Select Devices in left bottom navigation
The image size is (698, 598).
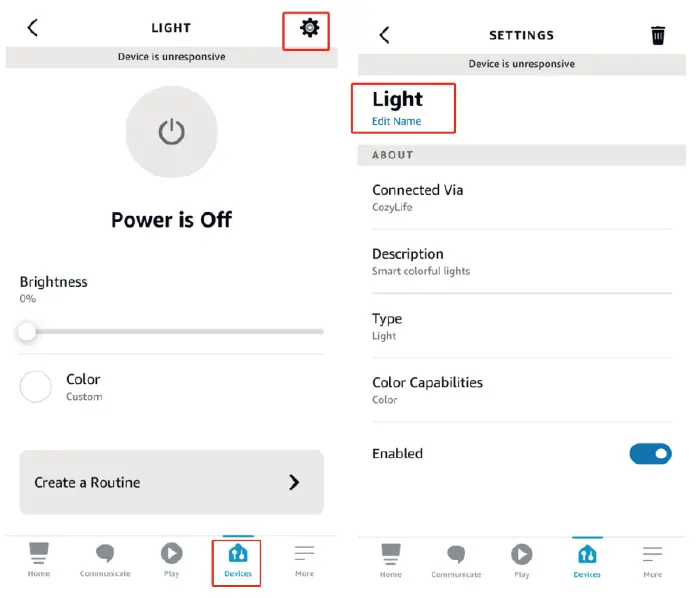click(237, 559)
